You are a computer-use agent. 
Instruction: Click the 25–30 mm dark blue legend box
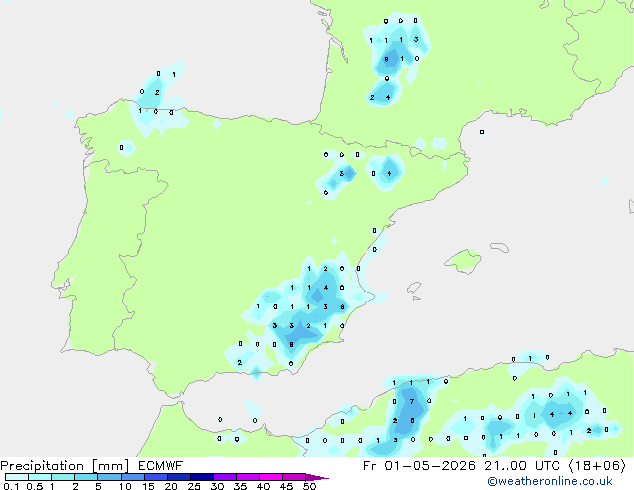coord(202,477)
